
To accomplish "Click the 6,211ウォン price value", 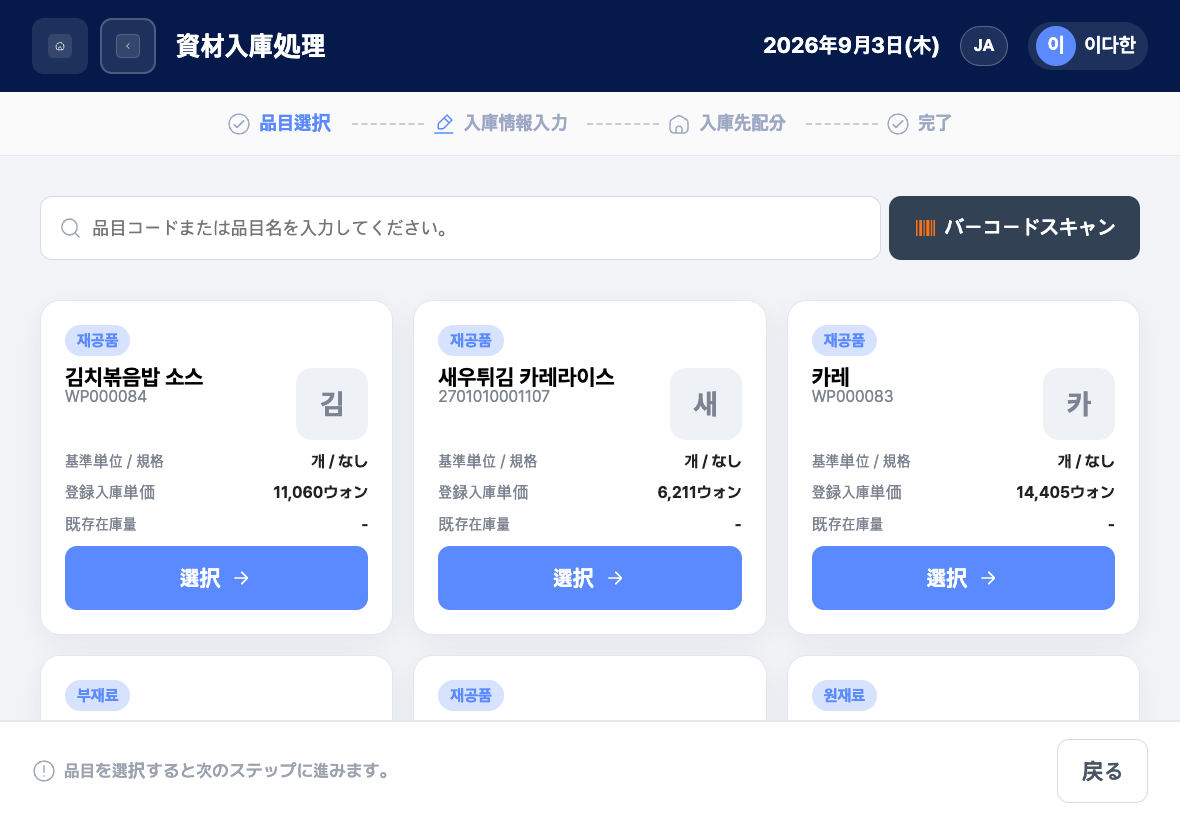I will coord(699,492).
